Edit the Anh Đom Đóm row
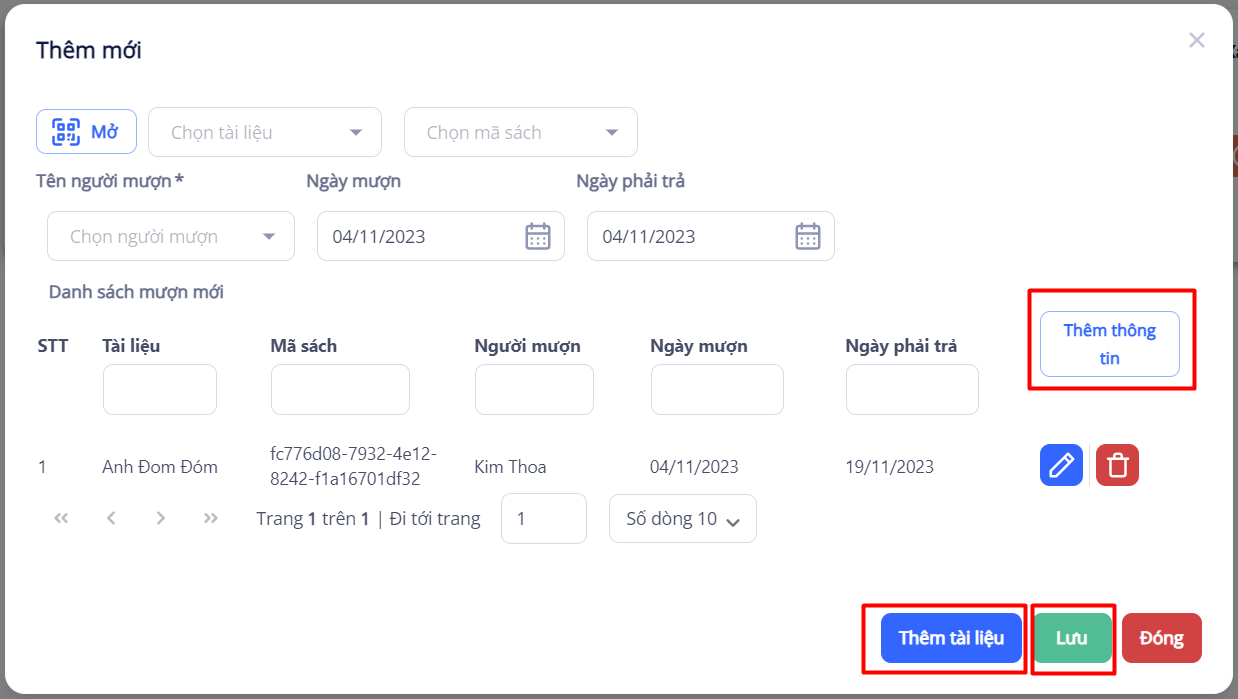Viewport: 1238px width, 699px height. pyautogui.click(x=1061, y=466)
